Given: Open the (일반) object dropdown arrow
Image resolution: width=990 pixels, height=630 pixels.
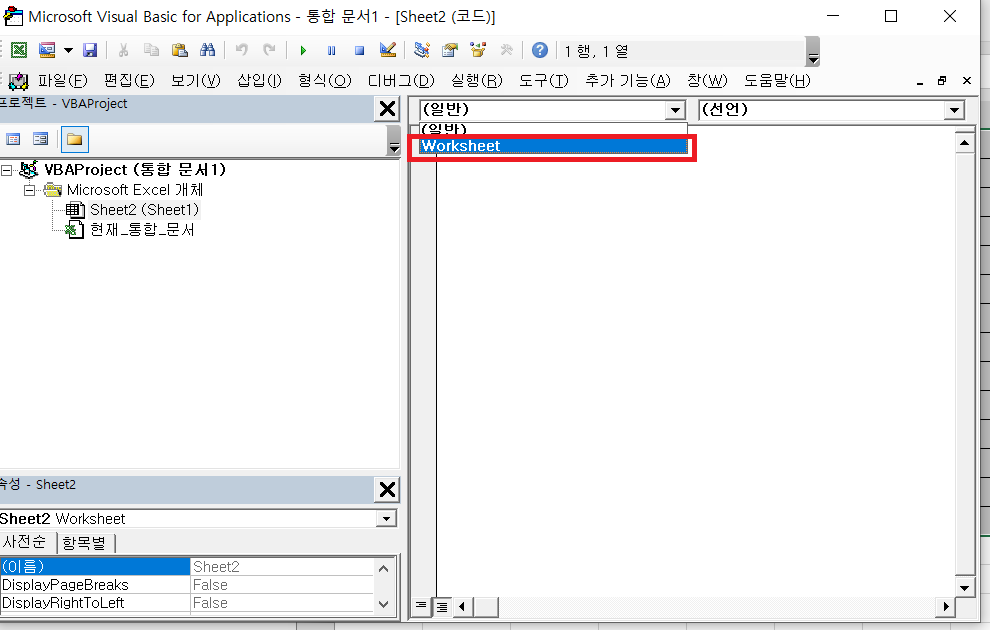Looking at the screenshot, I should 675,110.
